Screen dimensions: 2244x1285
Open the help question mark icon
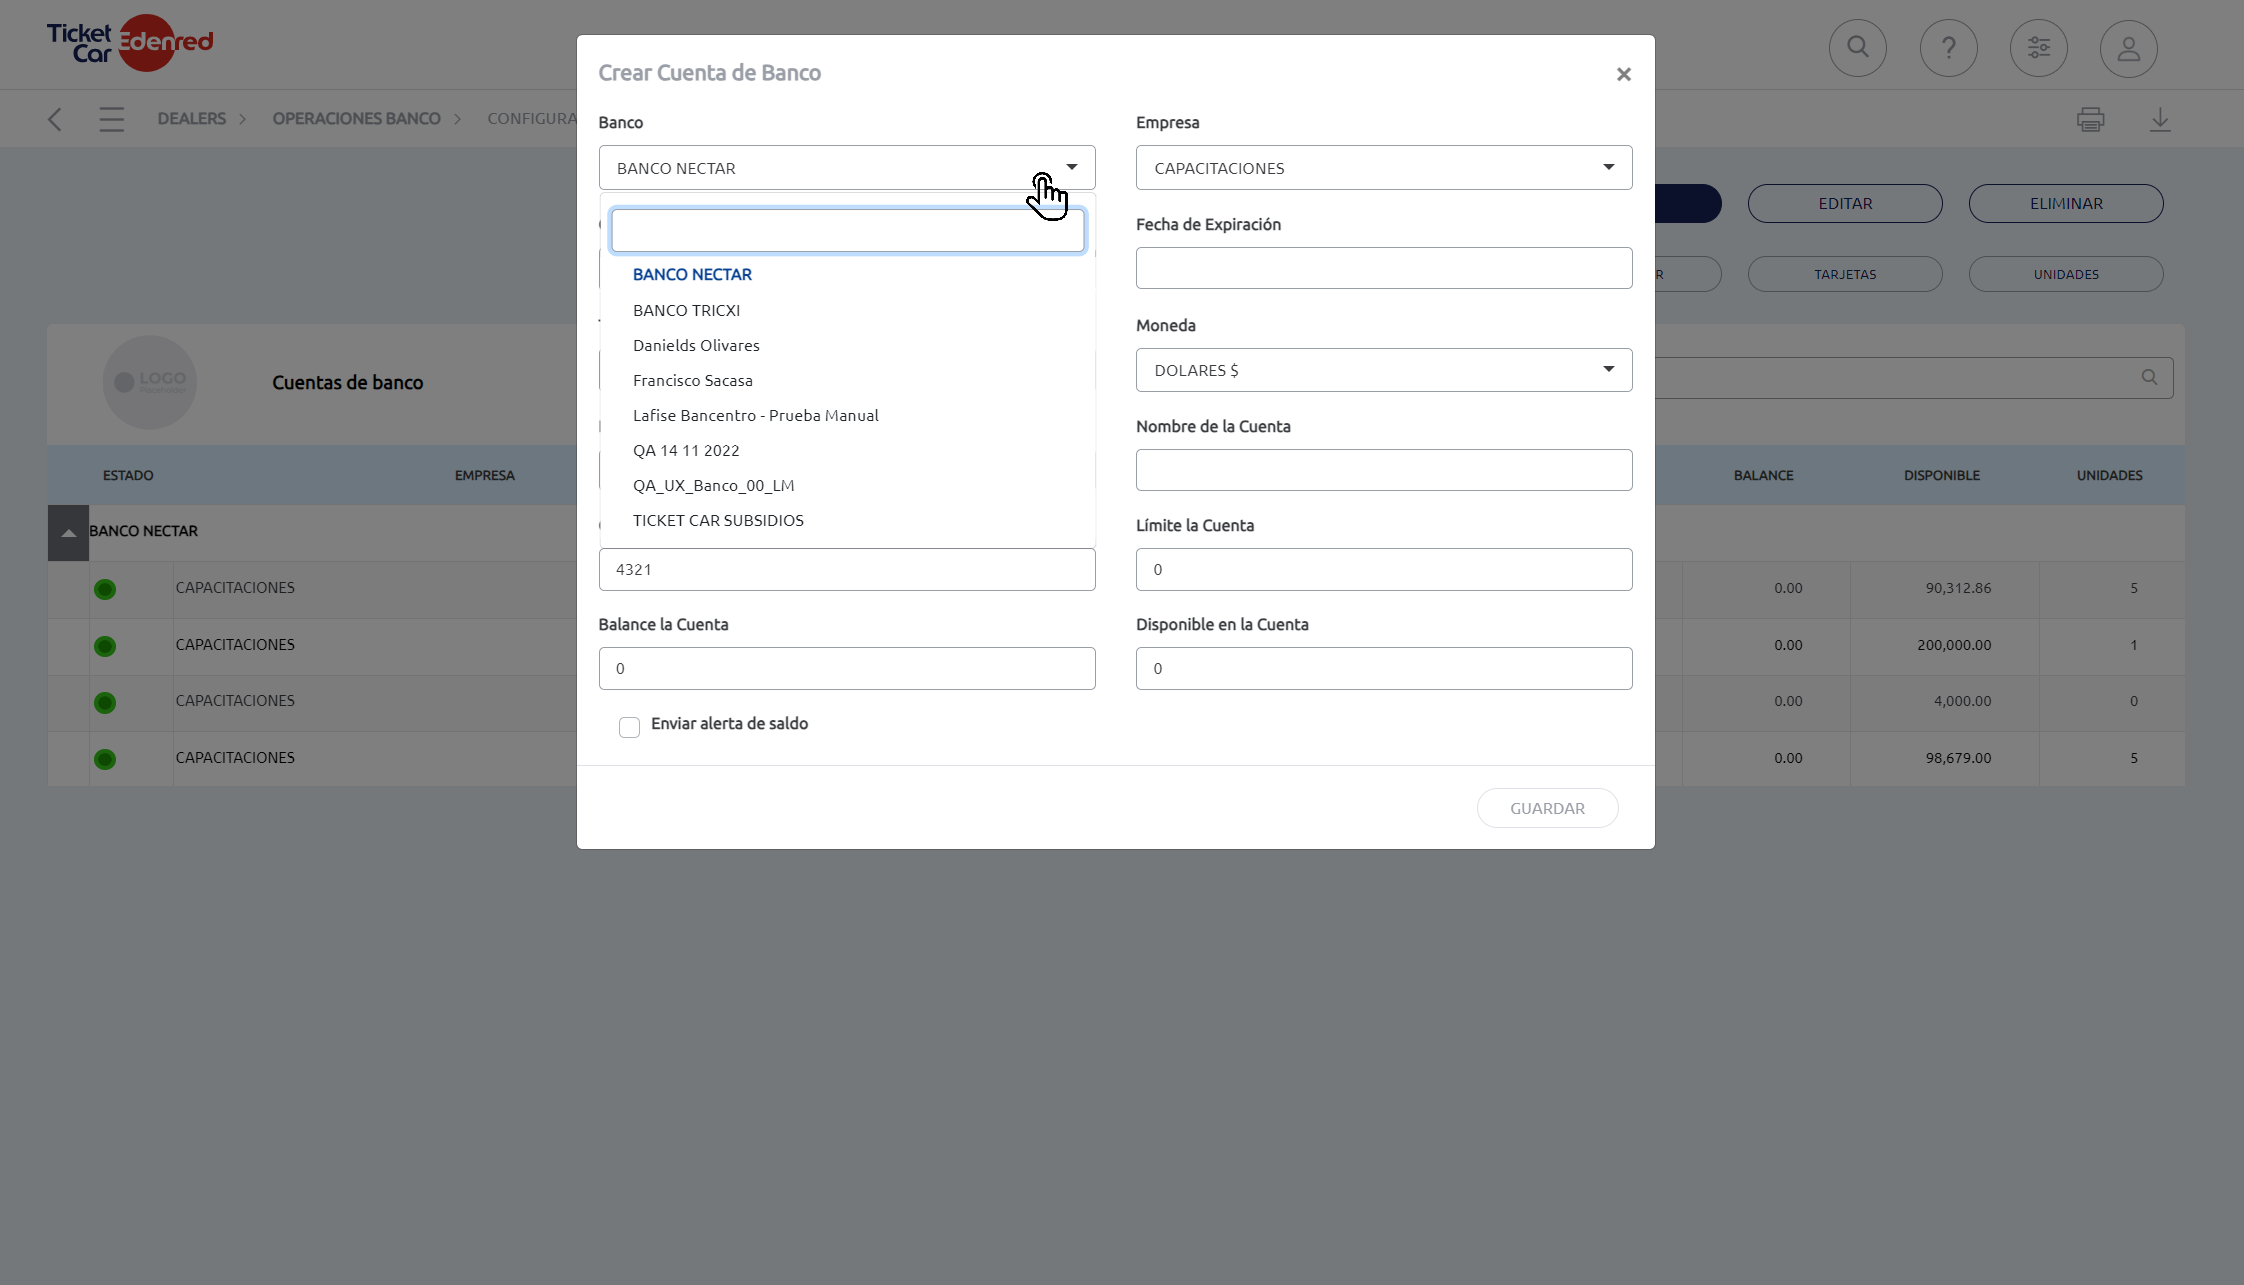coord(1949,48)
